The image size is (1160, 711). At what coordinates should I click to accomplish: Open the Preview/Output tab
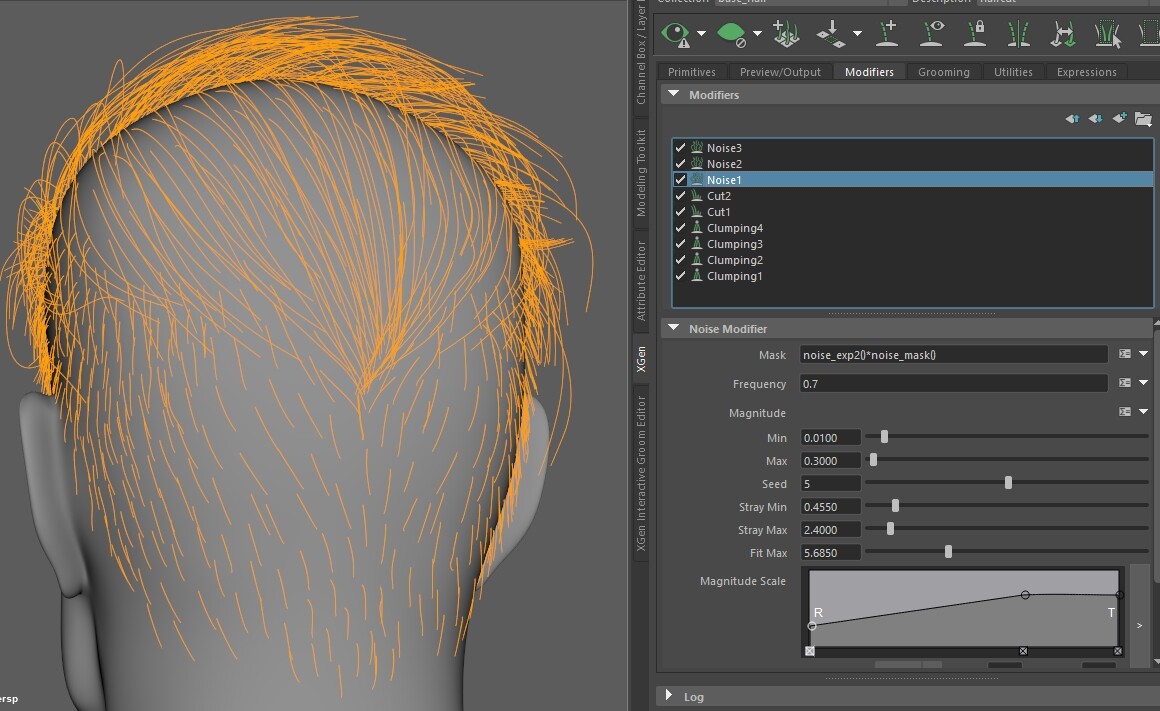click(x=780, y=72)
